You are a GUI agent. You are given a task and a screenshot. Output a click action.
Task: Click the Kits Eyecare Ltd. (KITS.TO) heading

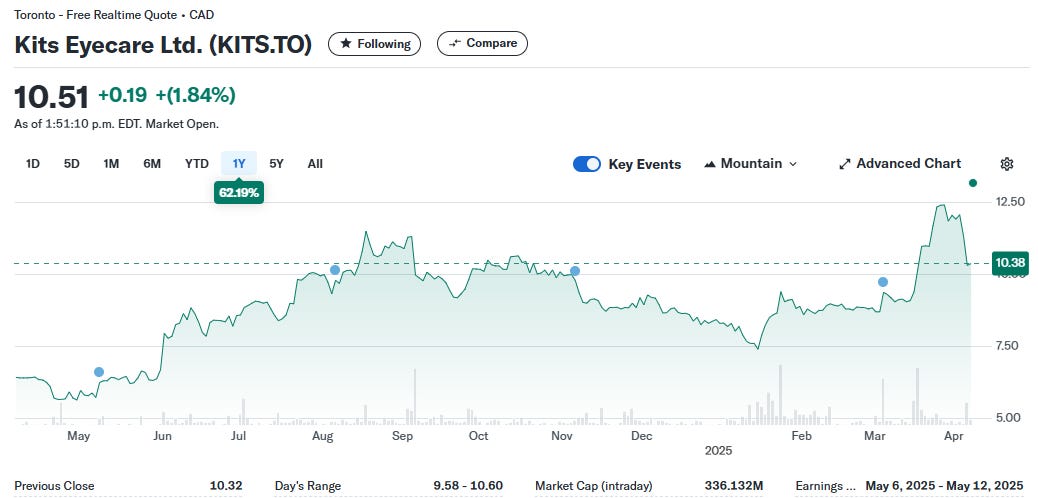pyautogui.click(x=163, y=44)
